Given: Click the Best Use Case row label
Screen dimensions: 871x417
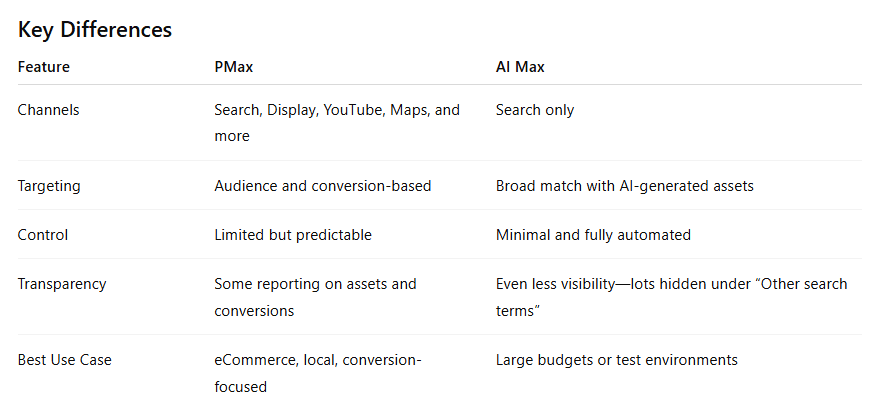Looking at the screenshot, I should click(65, 360).
